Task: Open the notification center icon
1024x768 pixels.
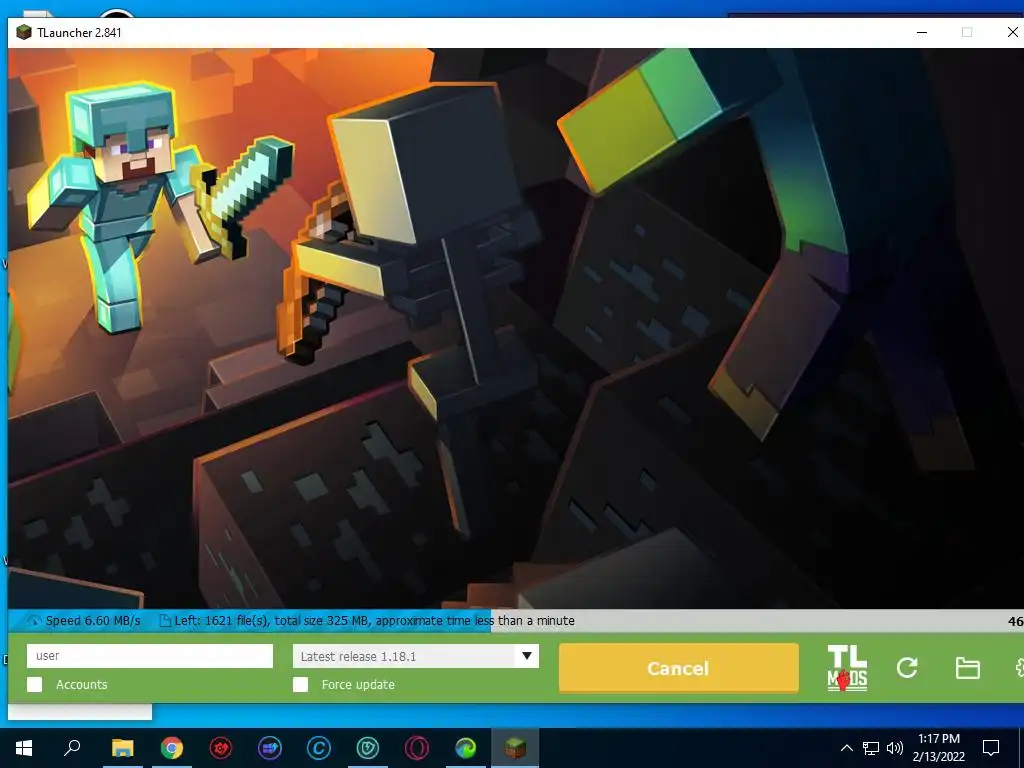Action: click(991, 748)
